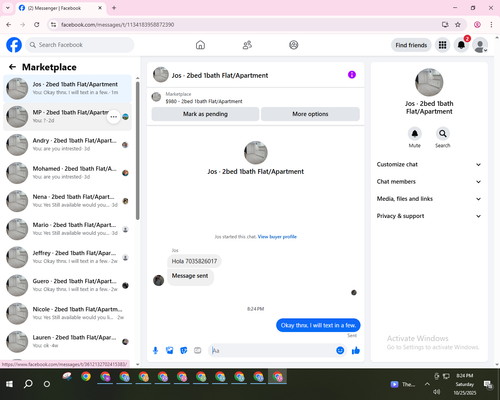Mute this chat with bell icon
Image resolution: width=500 pixels, height=400 pixels.
[415, 134]
